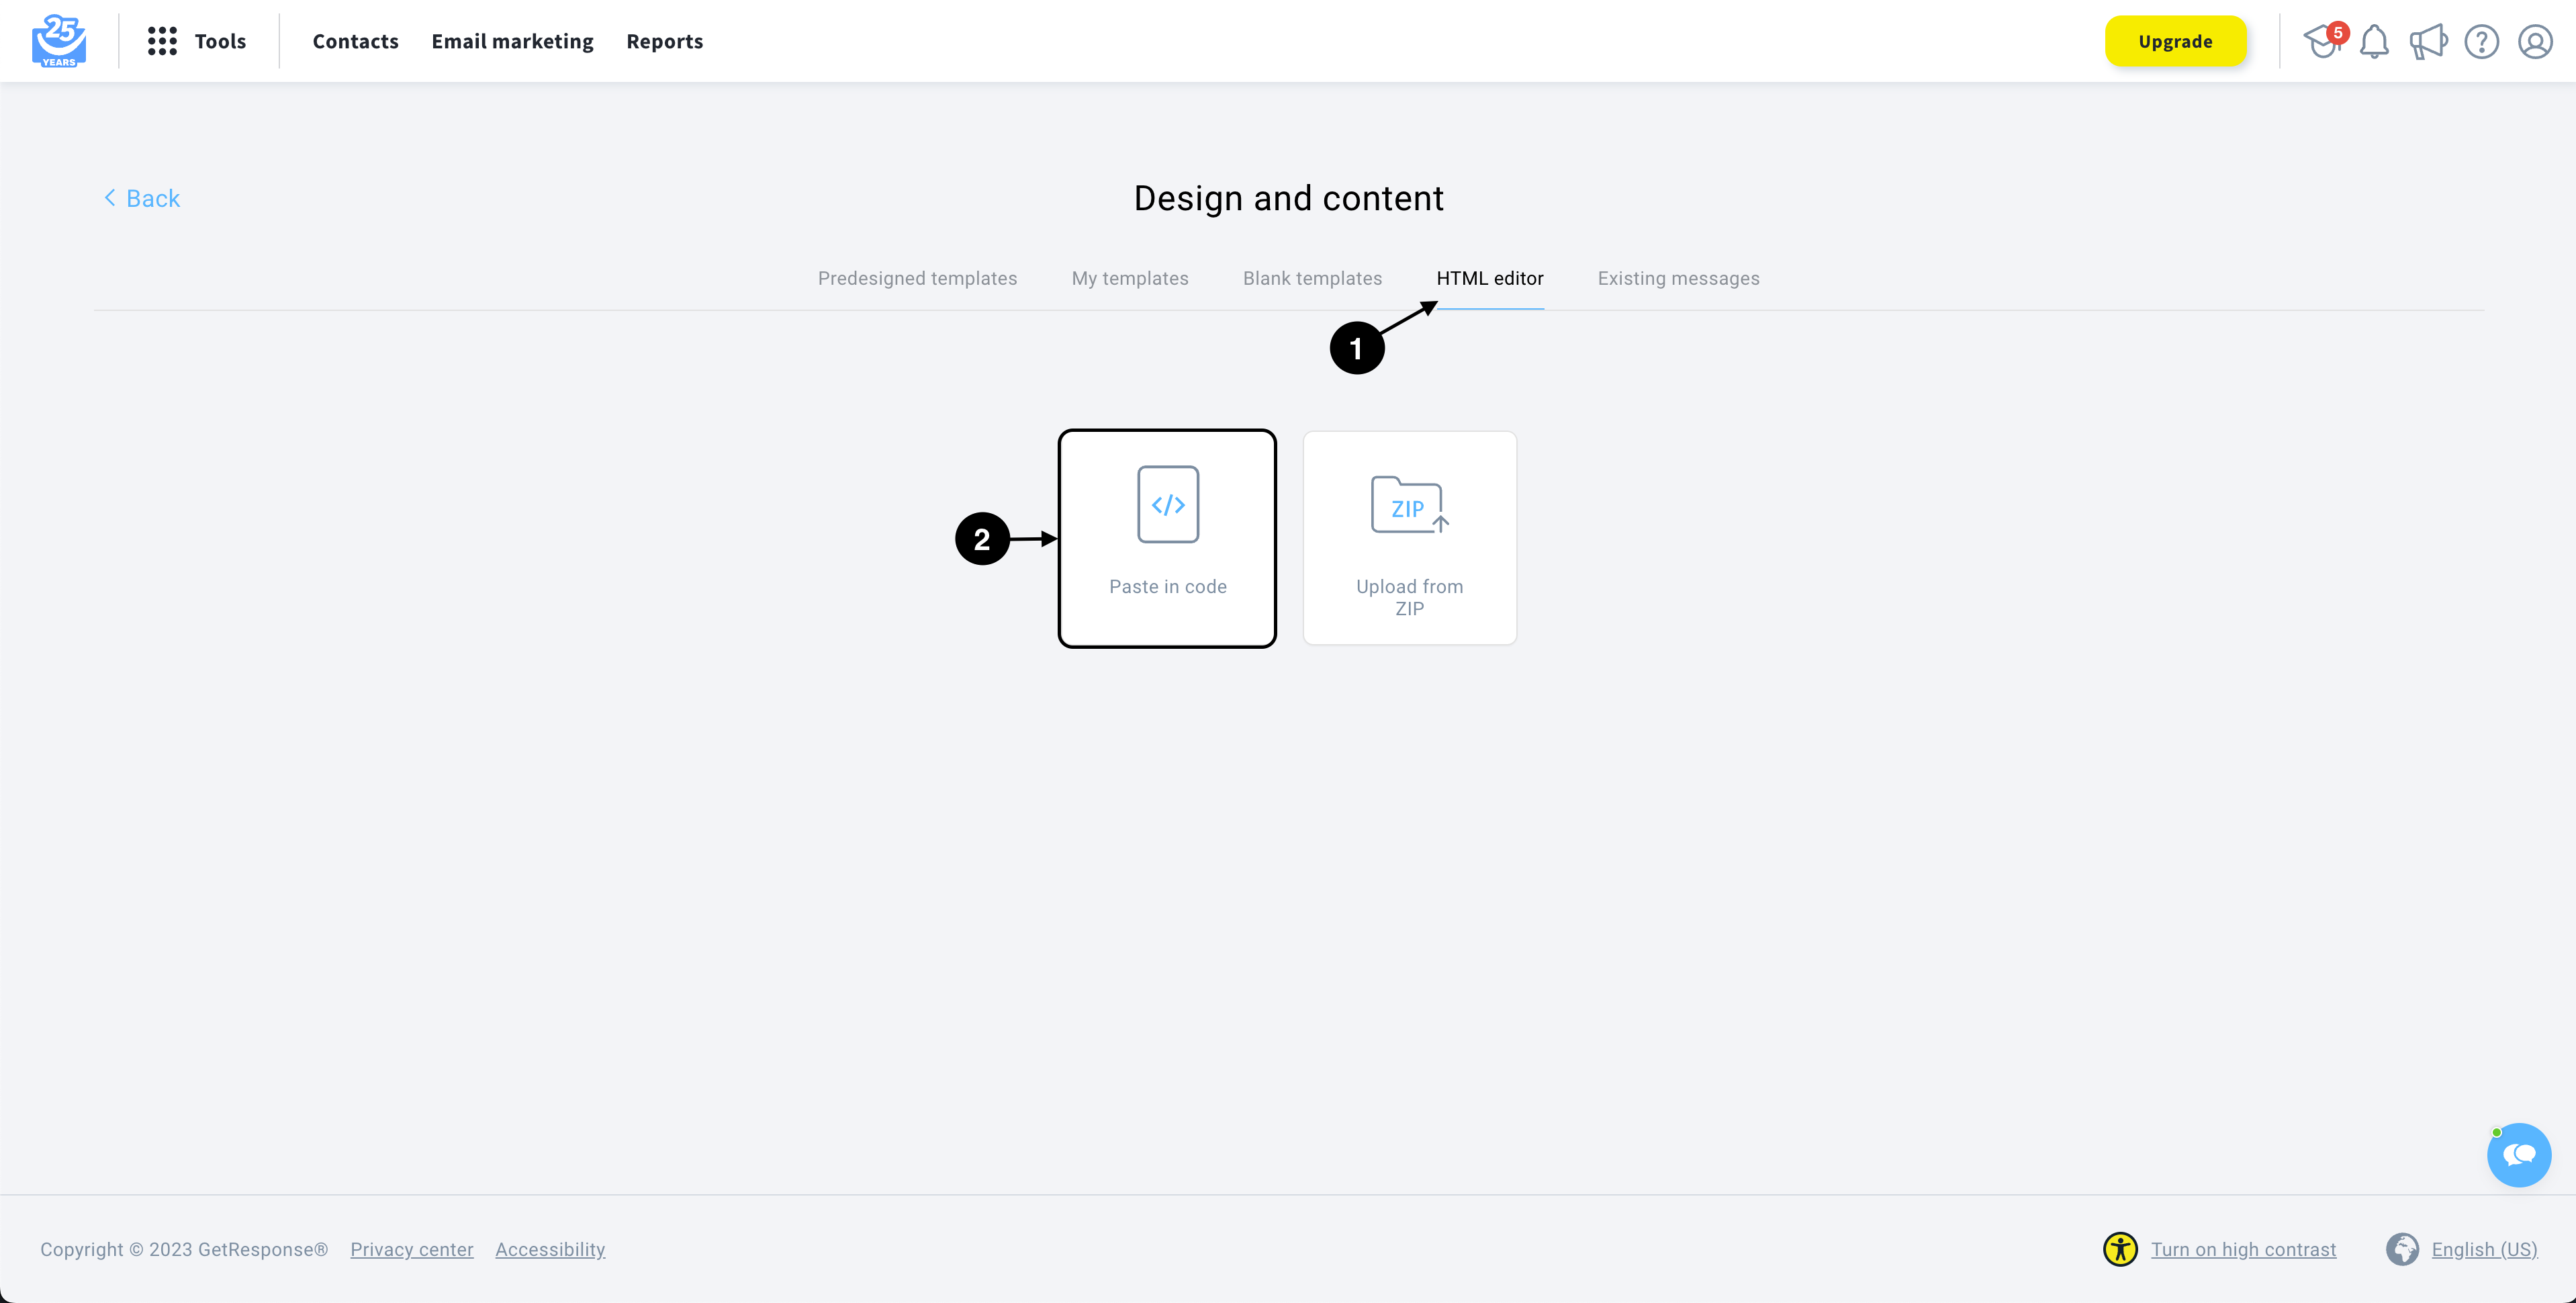This screenshot has width=2576, height=1303.
Task: Click the accessibility figure icon
Action: point(2119,1249)
